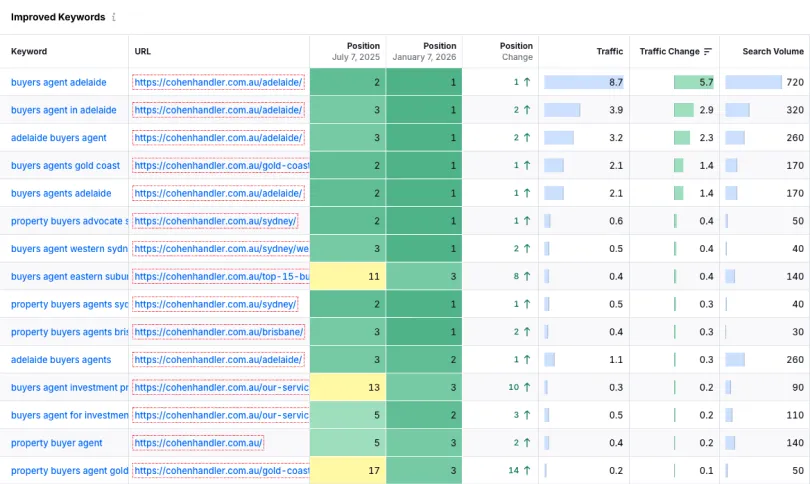
Task: Open the brisbane/ URL link
Action: tap(219, 332)
